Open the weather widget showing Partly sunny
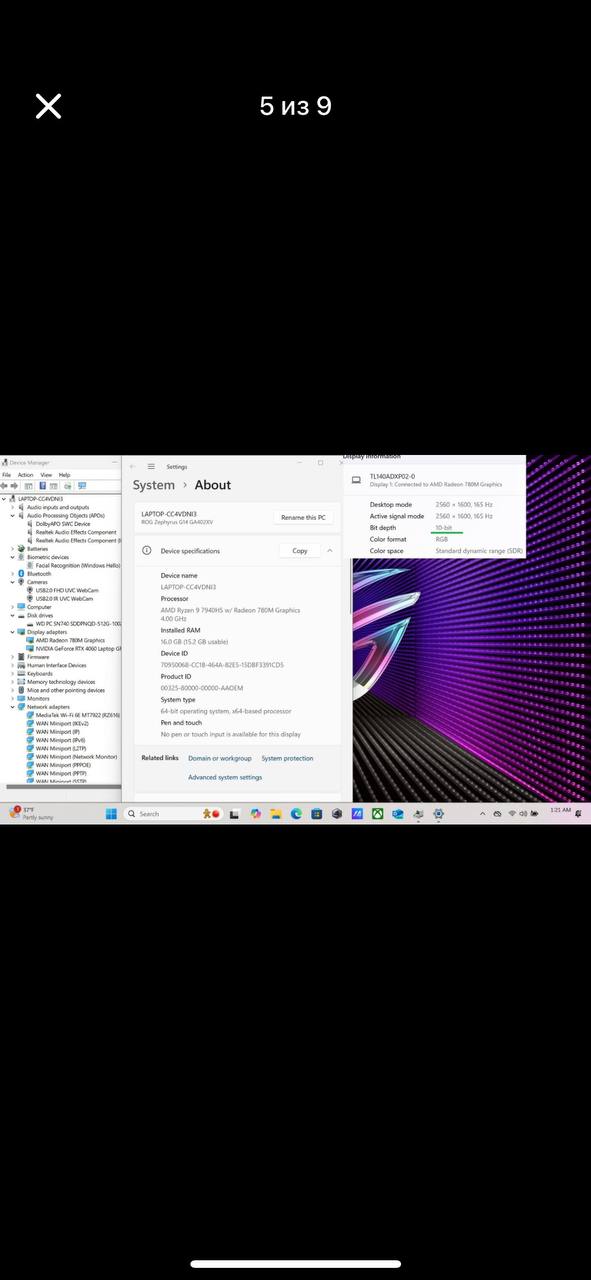 coord(32,813)
